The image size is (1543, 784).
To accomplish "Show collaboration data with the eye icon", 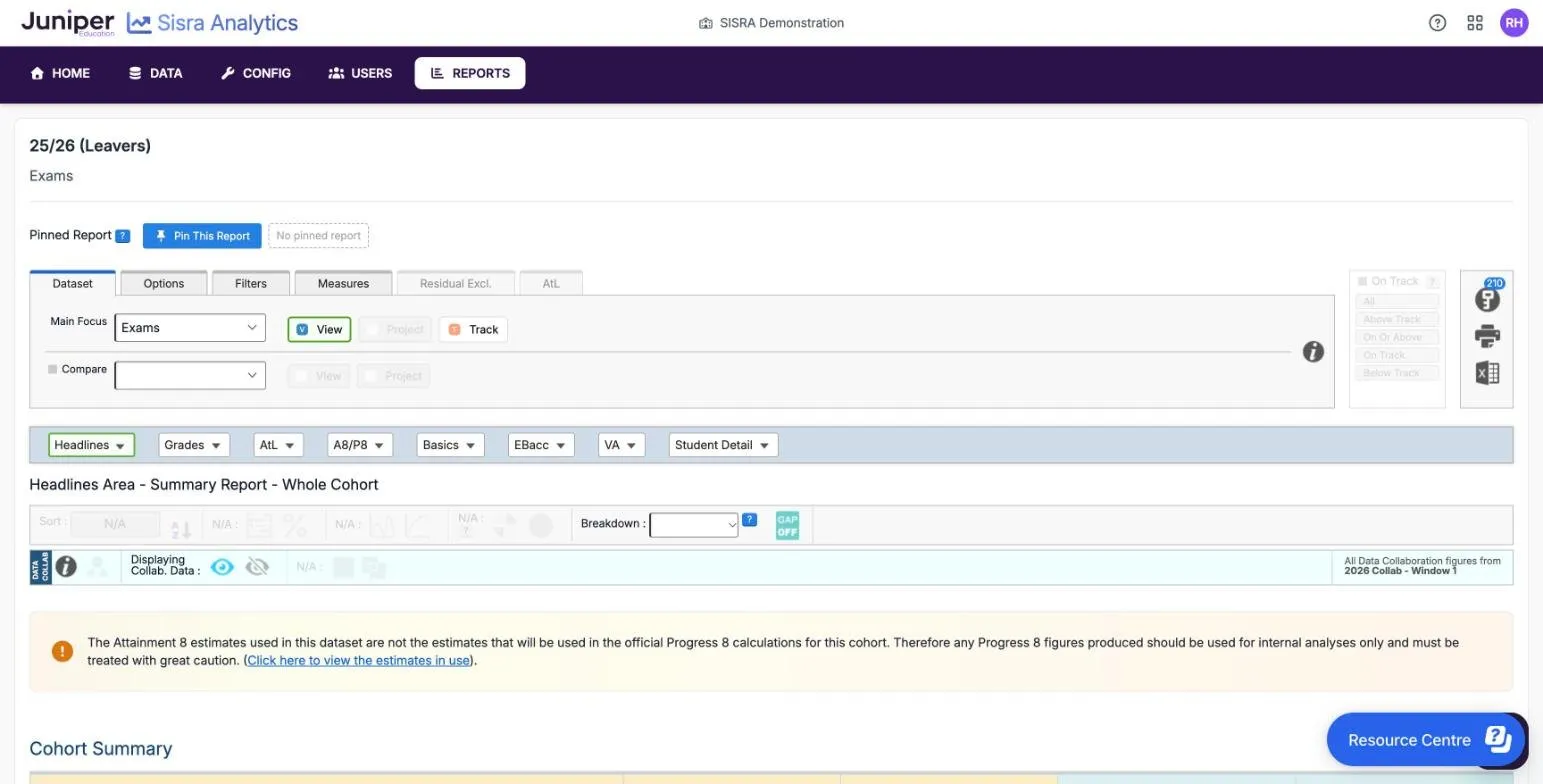I will click(222, 567).
